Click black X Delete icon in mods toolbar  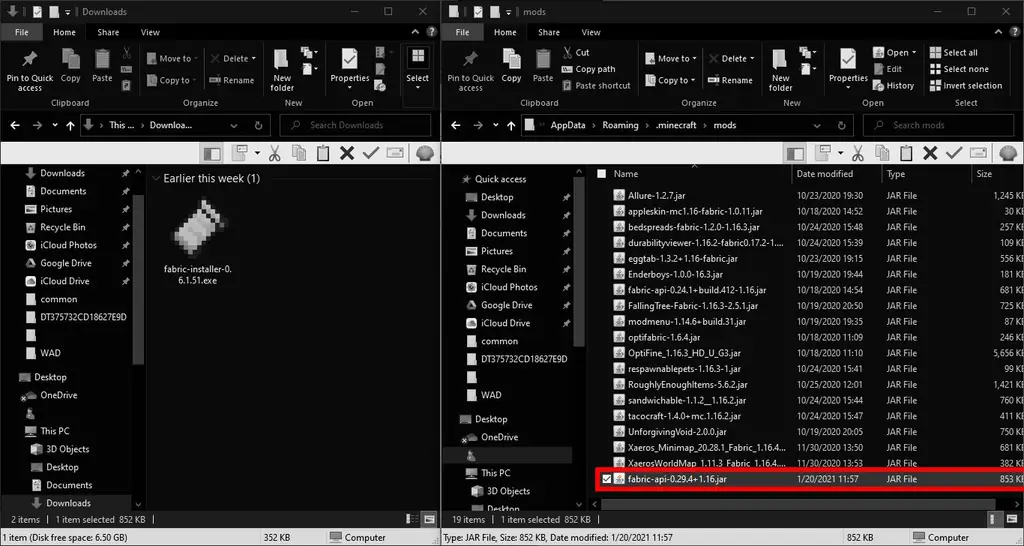pos(931,153)
